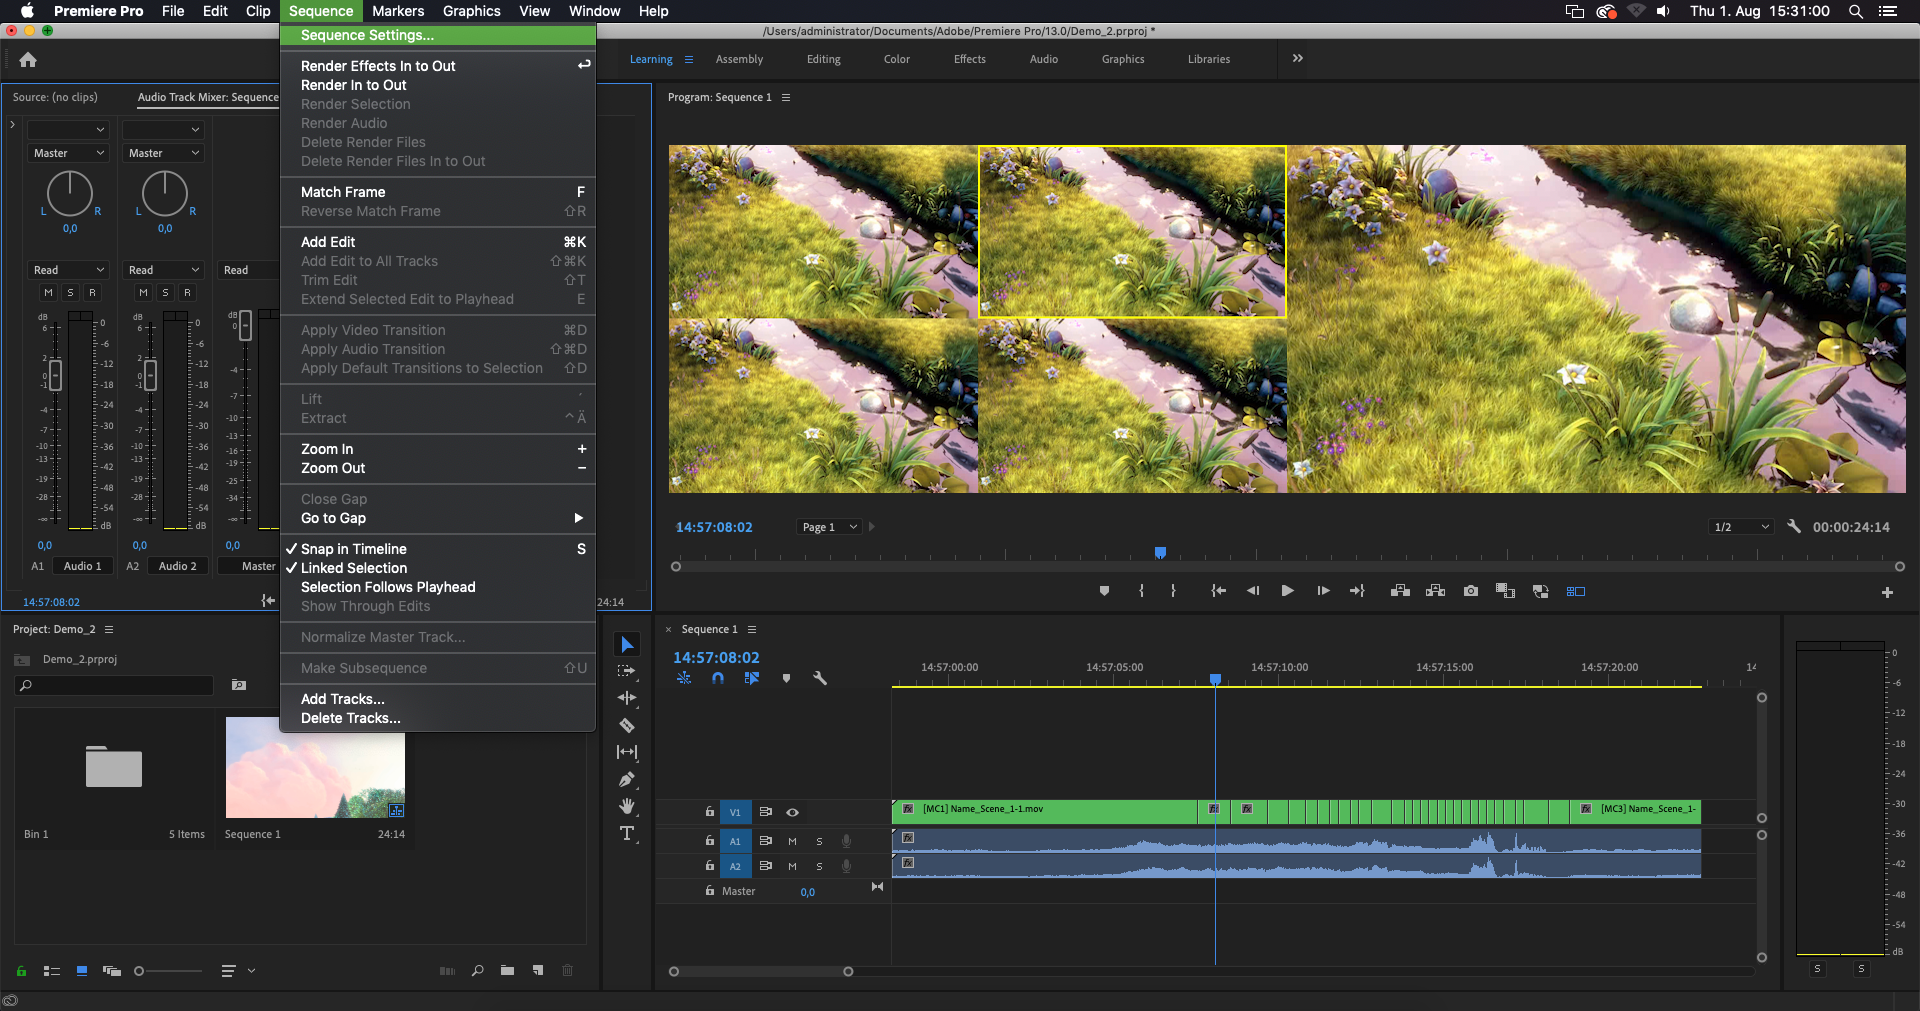The width and height of the screenshot is (1920, 1011).
Task: Open Audio 1 Master output dropdown
Action: (68, 153)
